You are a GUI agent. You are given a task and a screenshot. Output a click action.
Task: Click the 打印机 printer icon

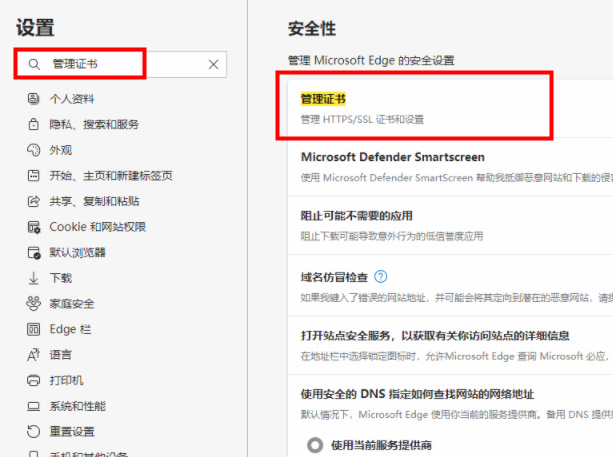pyautogui.click(x=34, y=380)
